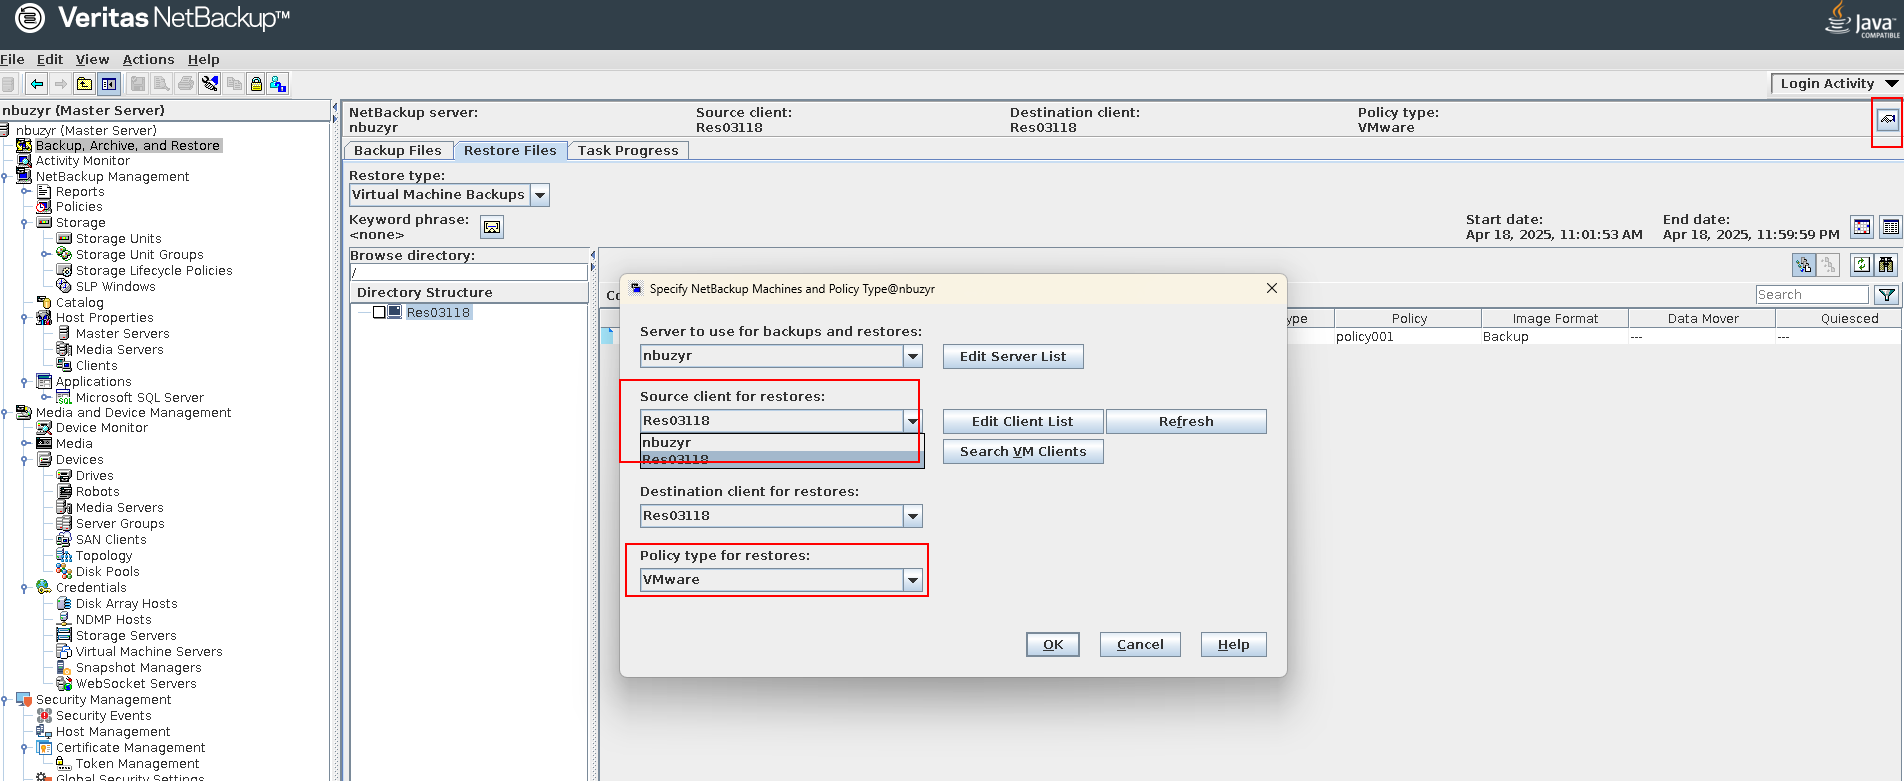
Task: Open Policies node in the tree
Action: click(x=79, y=207)
